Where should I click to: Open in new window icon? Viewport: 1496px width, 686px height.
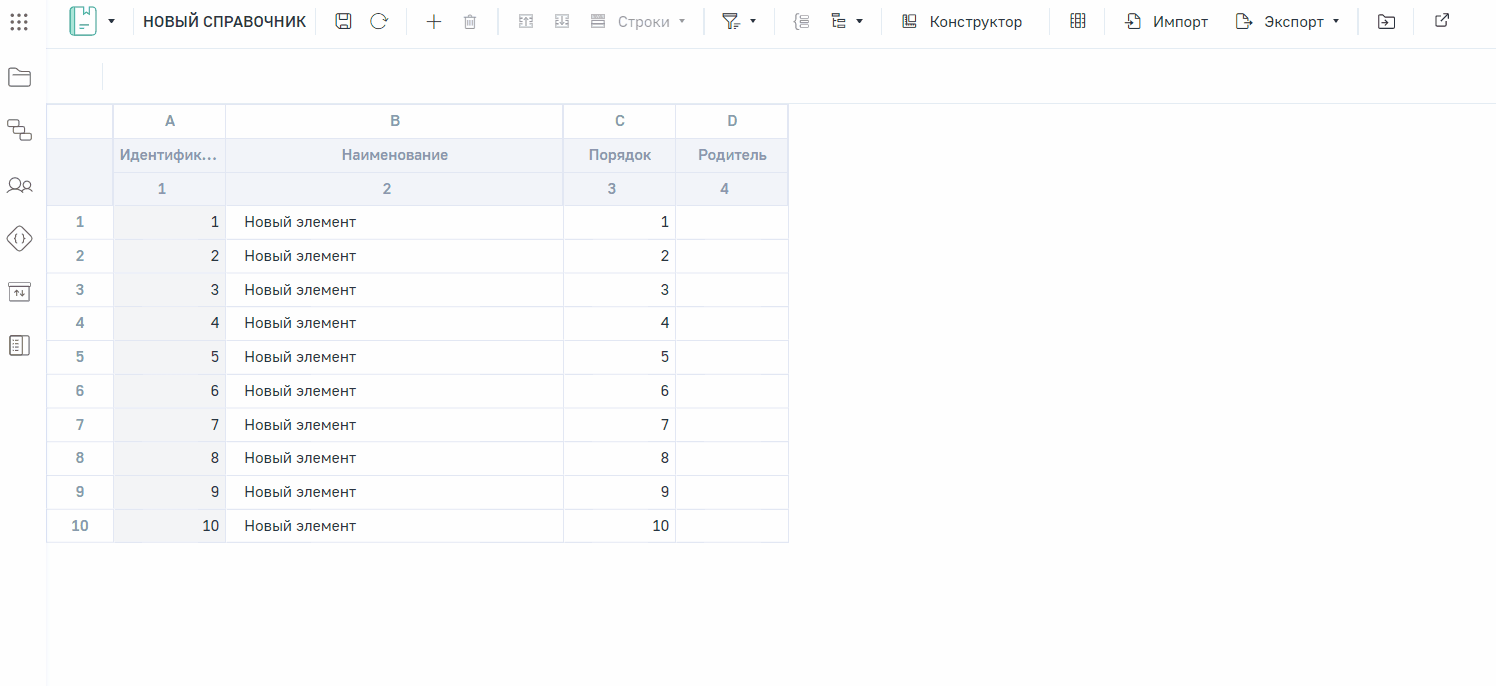[1441, 20]
